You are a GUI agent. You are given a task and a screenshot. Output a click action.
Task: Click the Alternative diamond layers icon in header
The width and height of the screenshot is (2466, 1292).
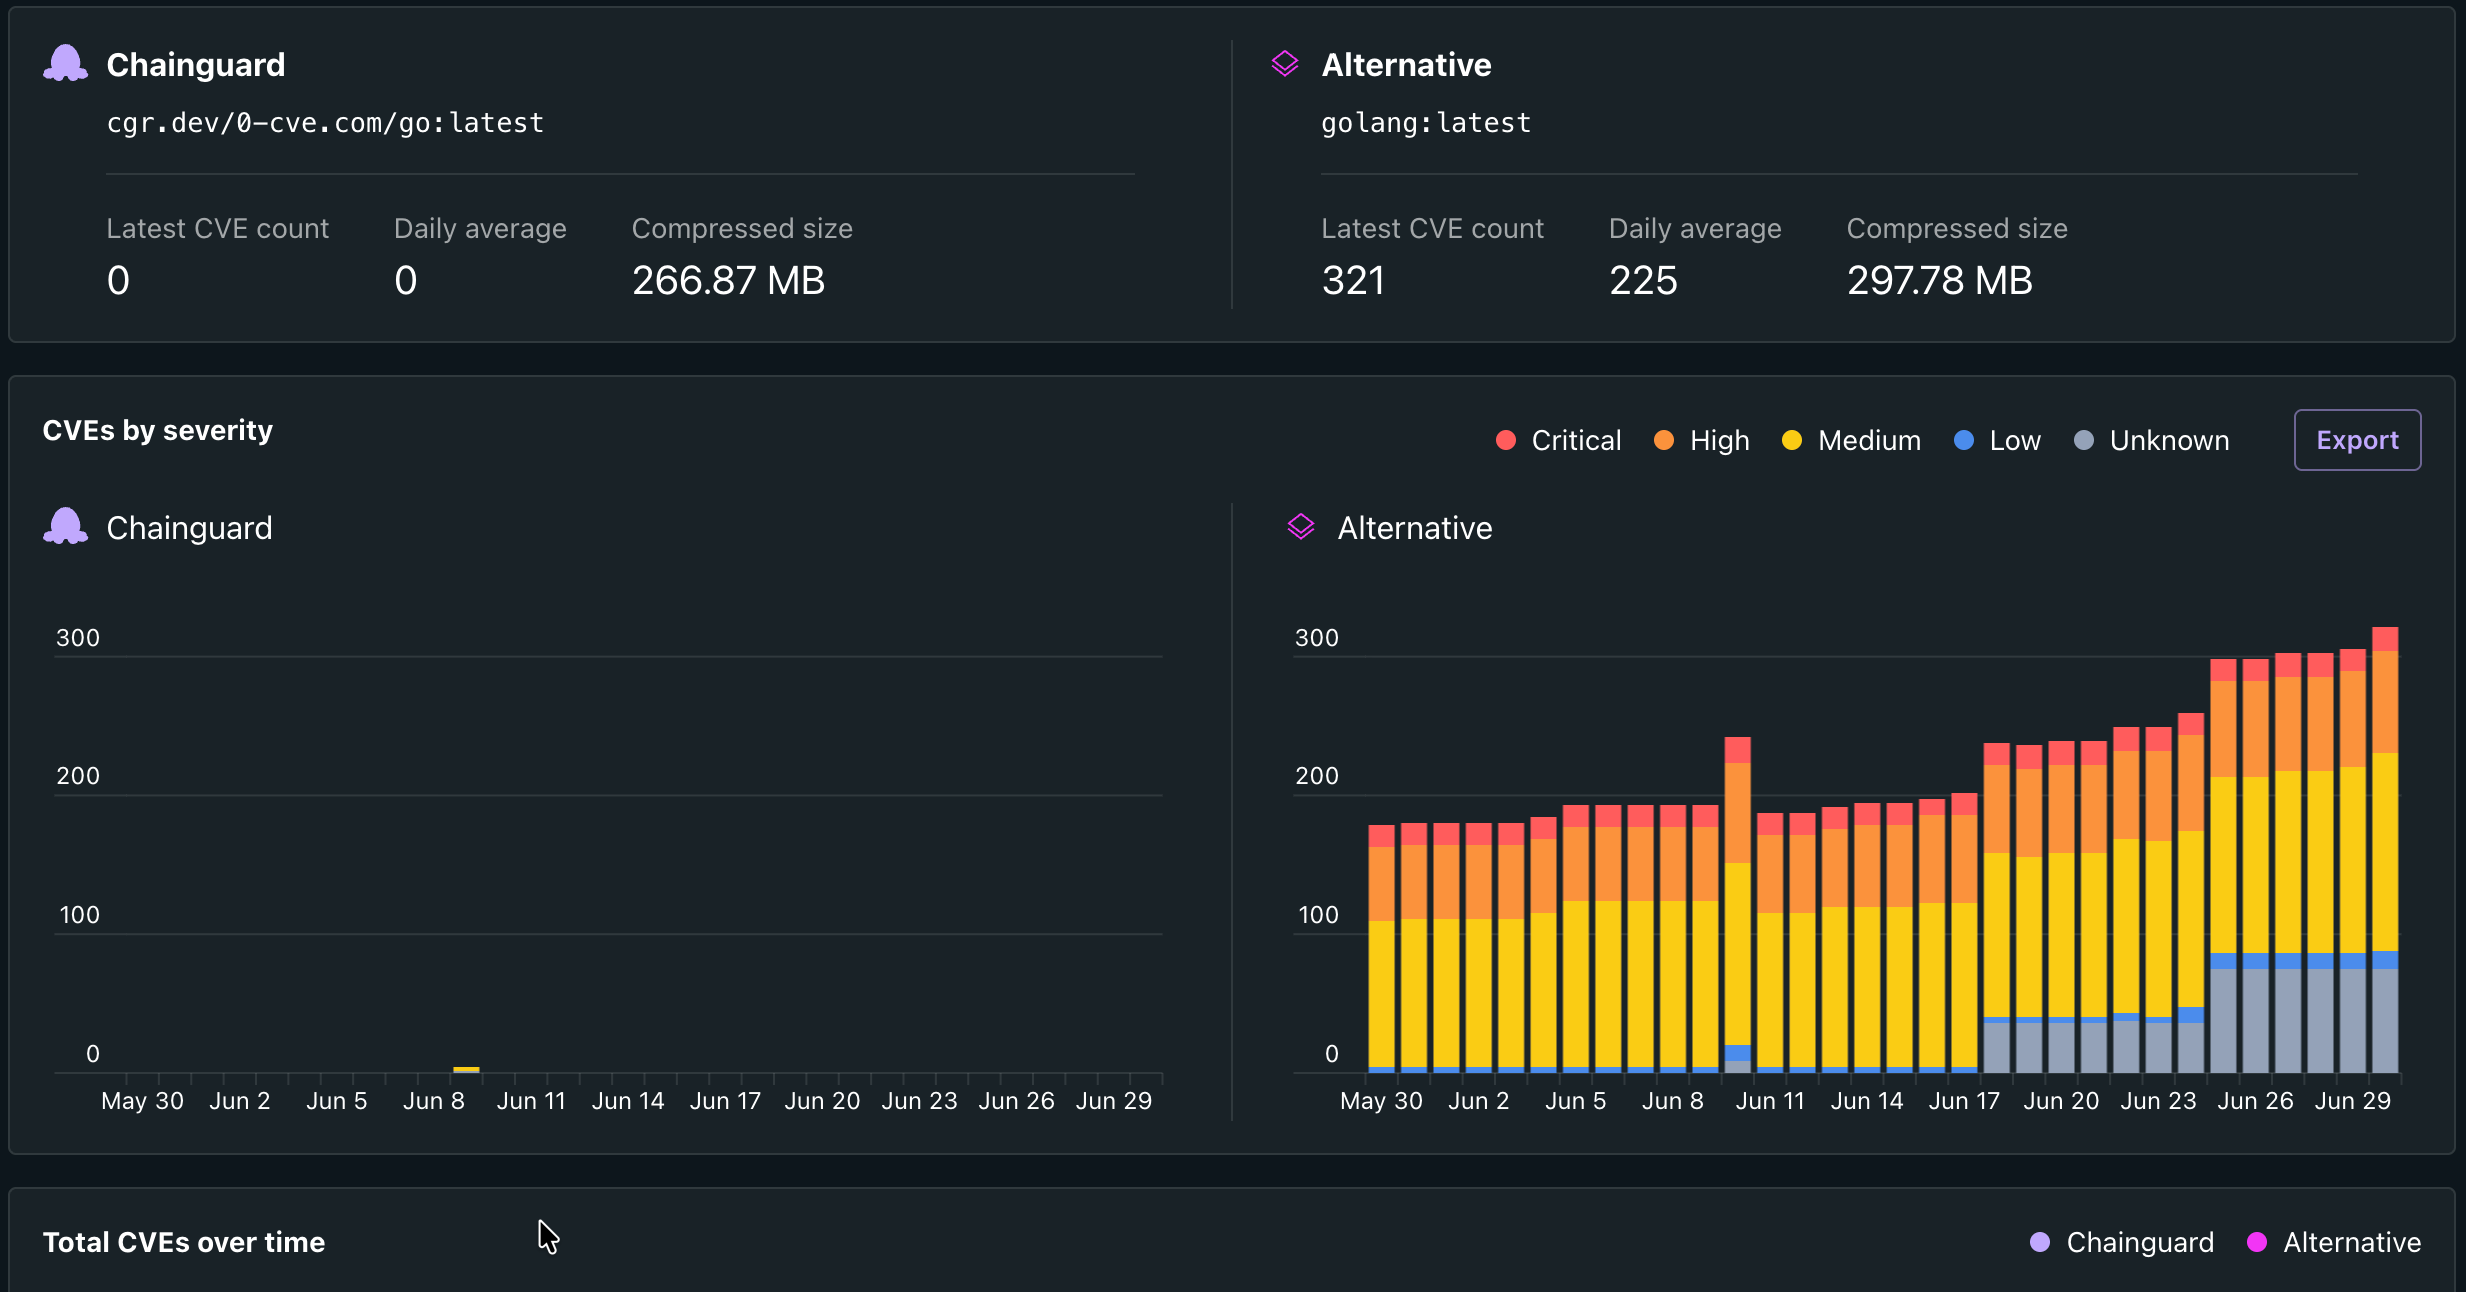pos(1285,64)
